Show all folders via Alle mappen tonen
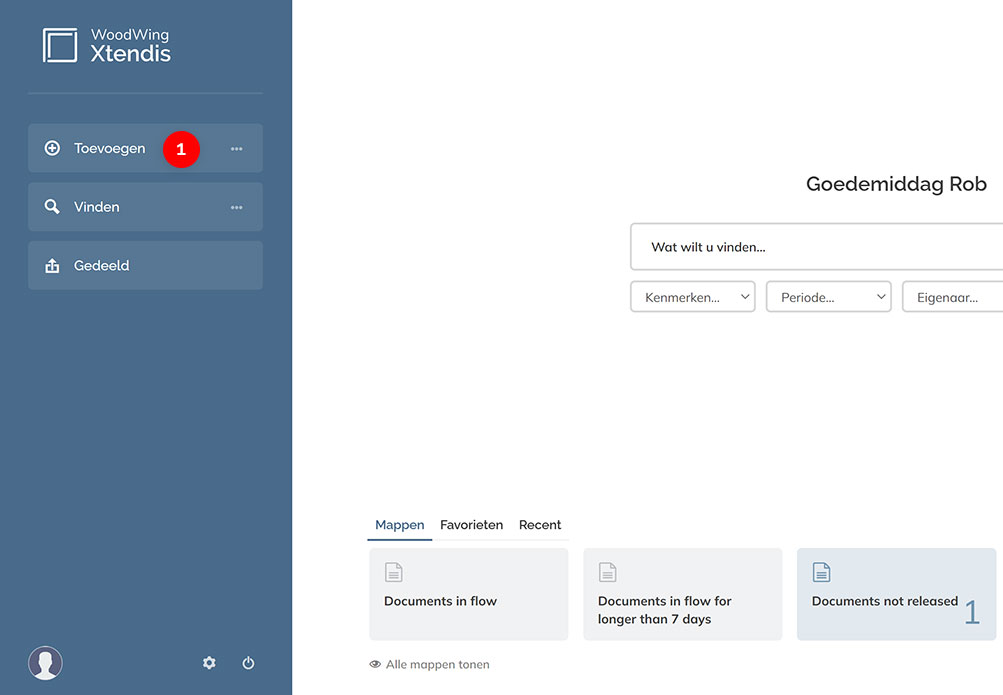Image resolution: width=1003 pixels, height=695 pixels. [429, 664]
